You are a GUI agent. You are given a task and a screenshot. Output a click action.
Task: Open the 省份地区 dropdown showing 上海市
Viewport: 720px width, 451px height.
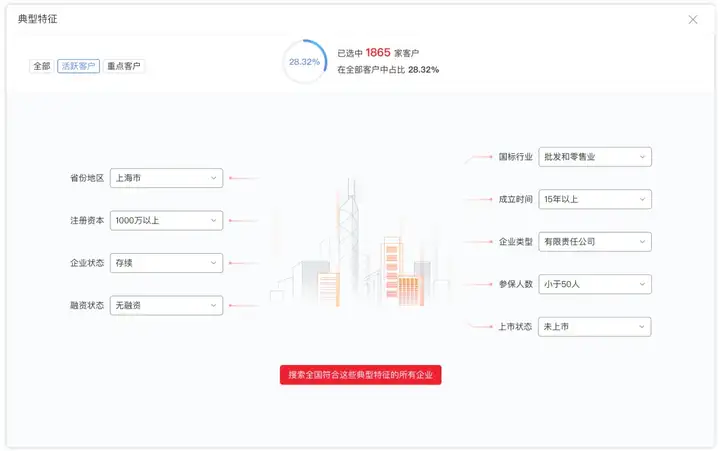pyautogui.click(x=166, y=178)
